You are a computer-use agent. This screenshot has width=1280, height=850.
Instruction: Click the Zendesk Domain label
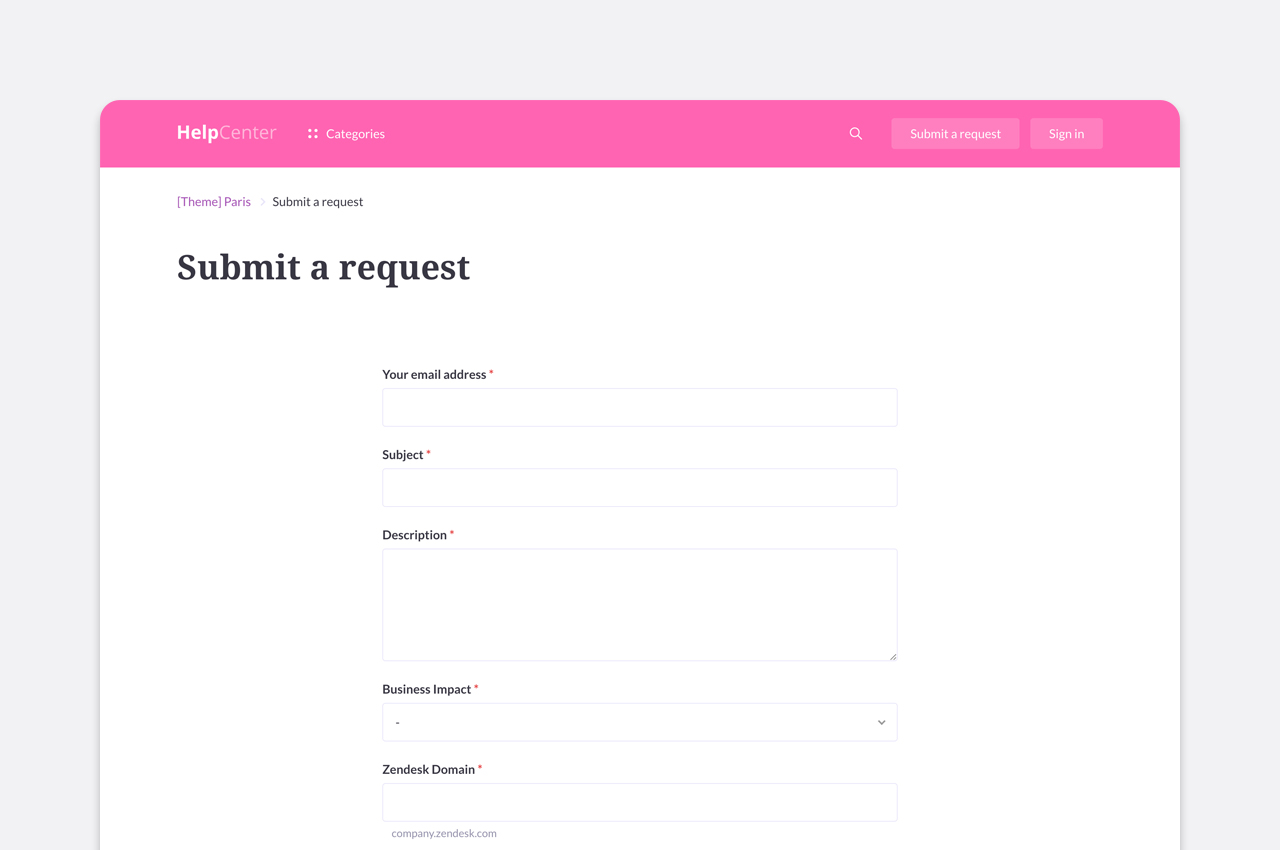click(x=428, y=770)
